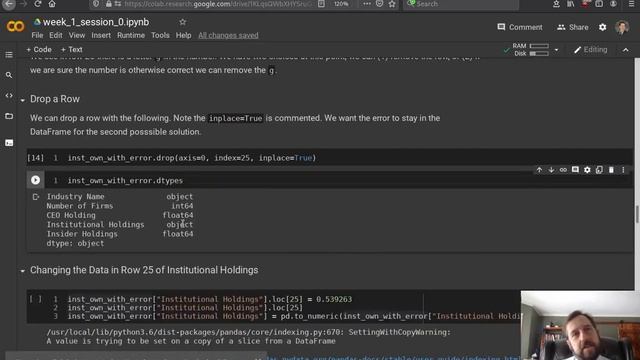
Task: Open the code snippets sidebar
Action: pyautogui.click(x=9, y=96)
